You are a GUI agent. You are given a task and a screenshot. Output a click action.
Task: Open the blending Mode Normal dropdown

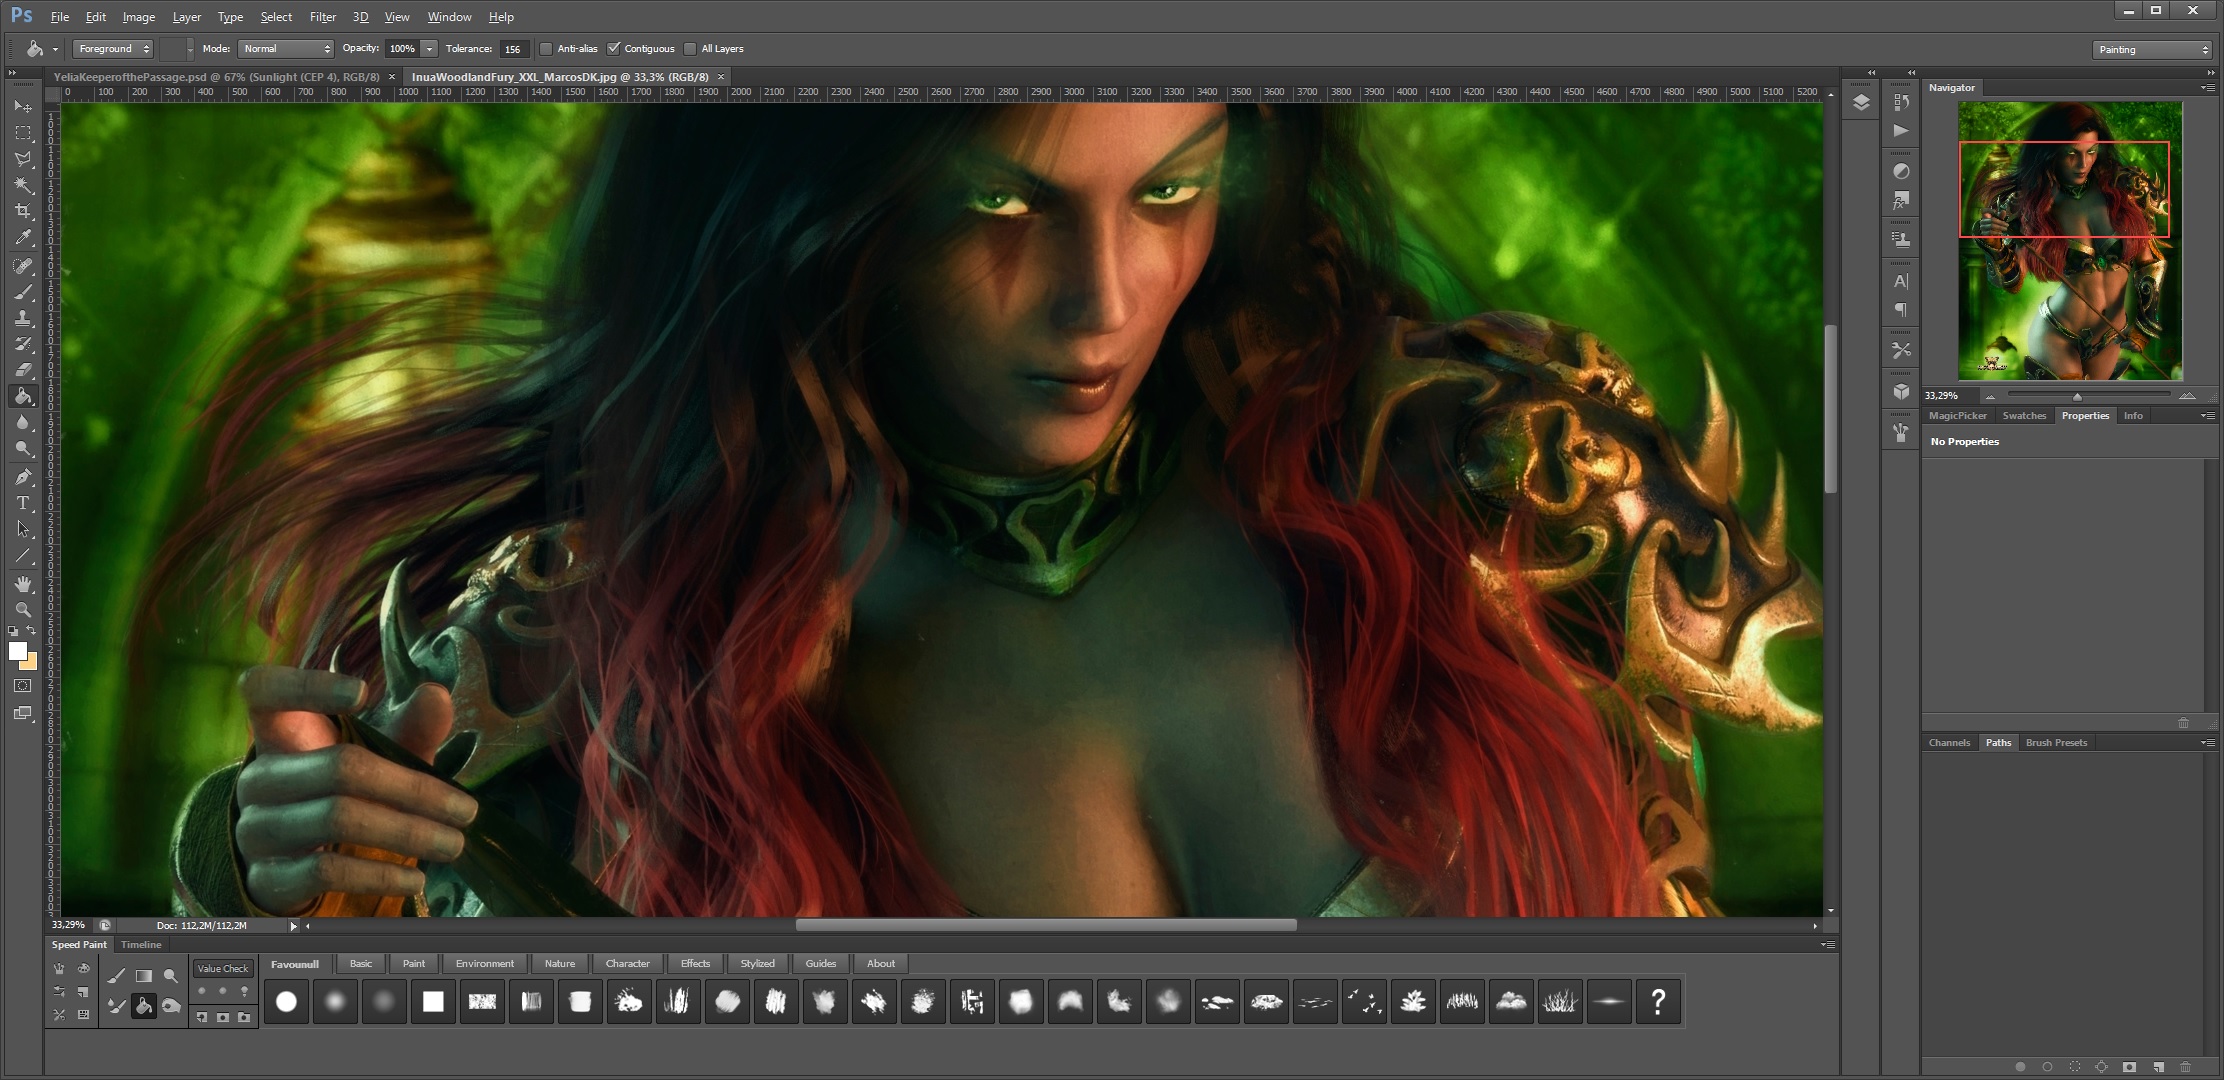click(285, 49)
